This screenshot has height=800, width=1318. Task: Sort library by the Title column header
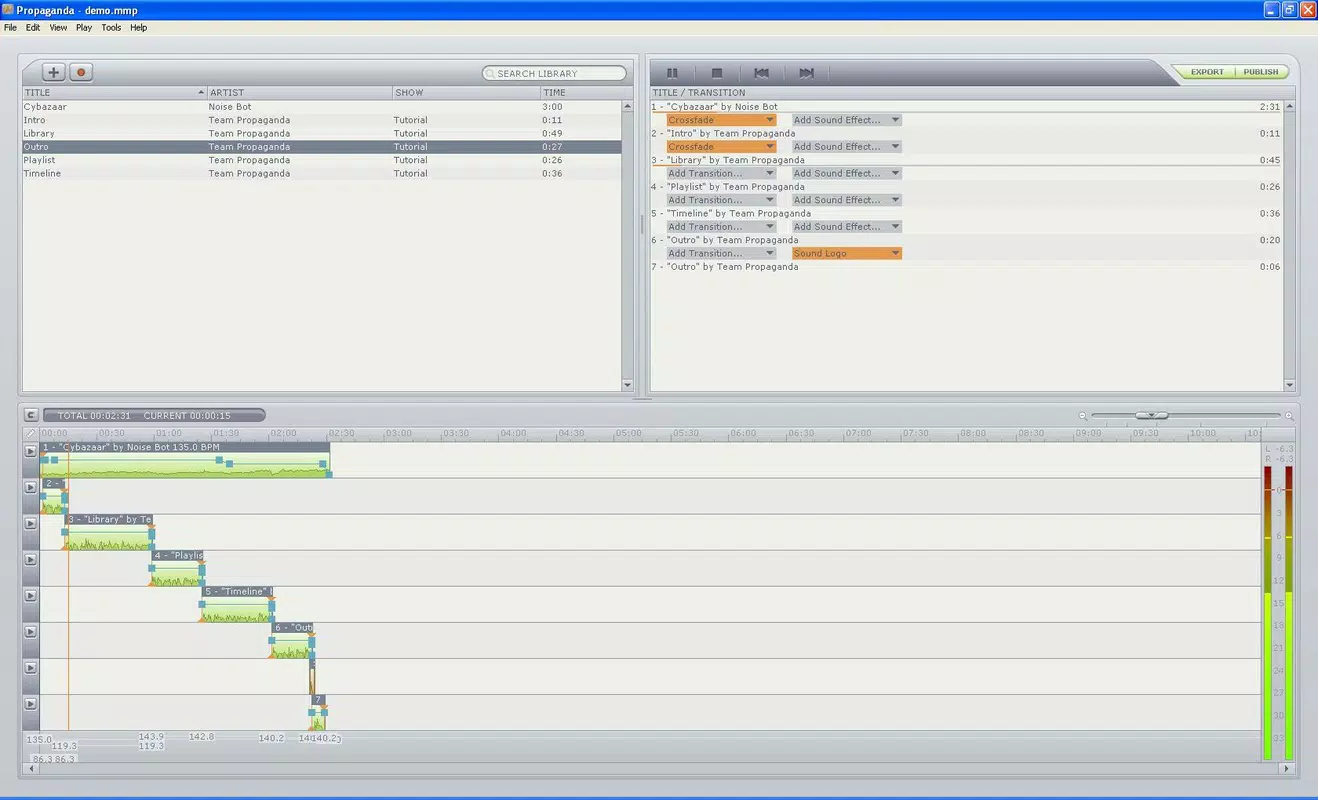point(114,93)
